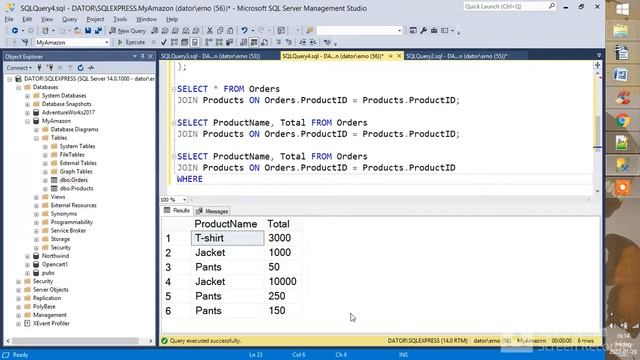Collapse the MyAmazon database node

[27, 121]
